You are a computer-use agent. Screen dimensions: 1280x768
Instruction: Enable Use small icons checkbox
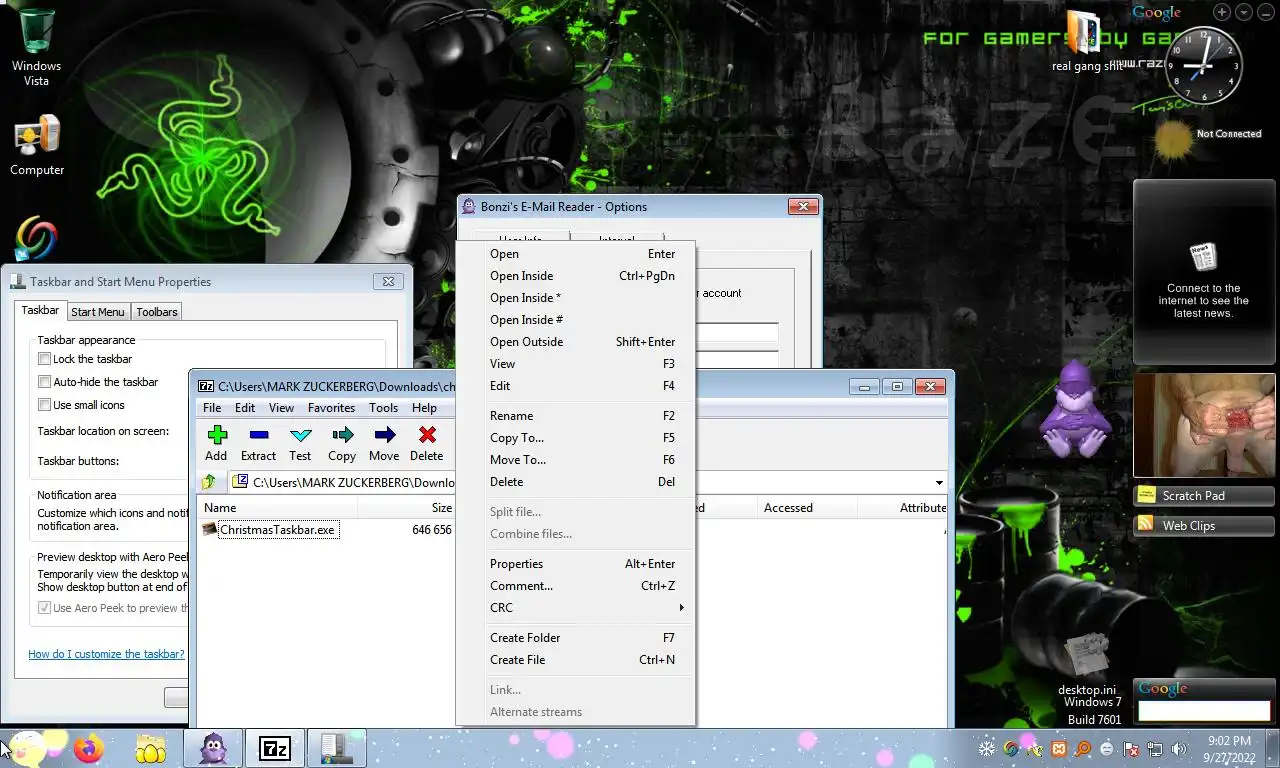[44, 405]
